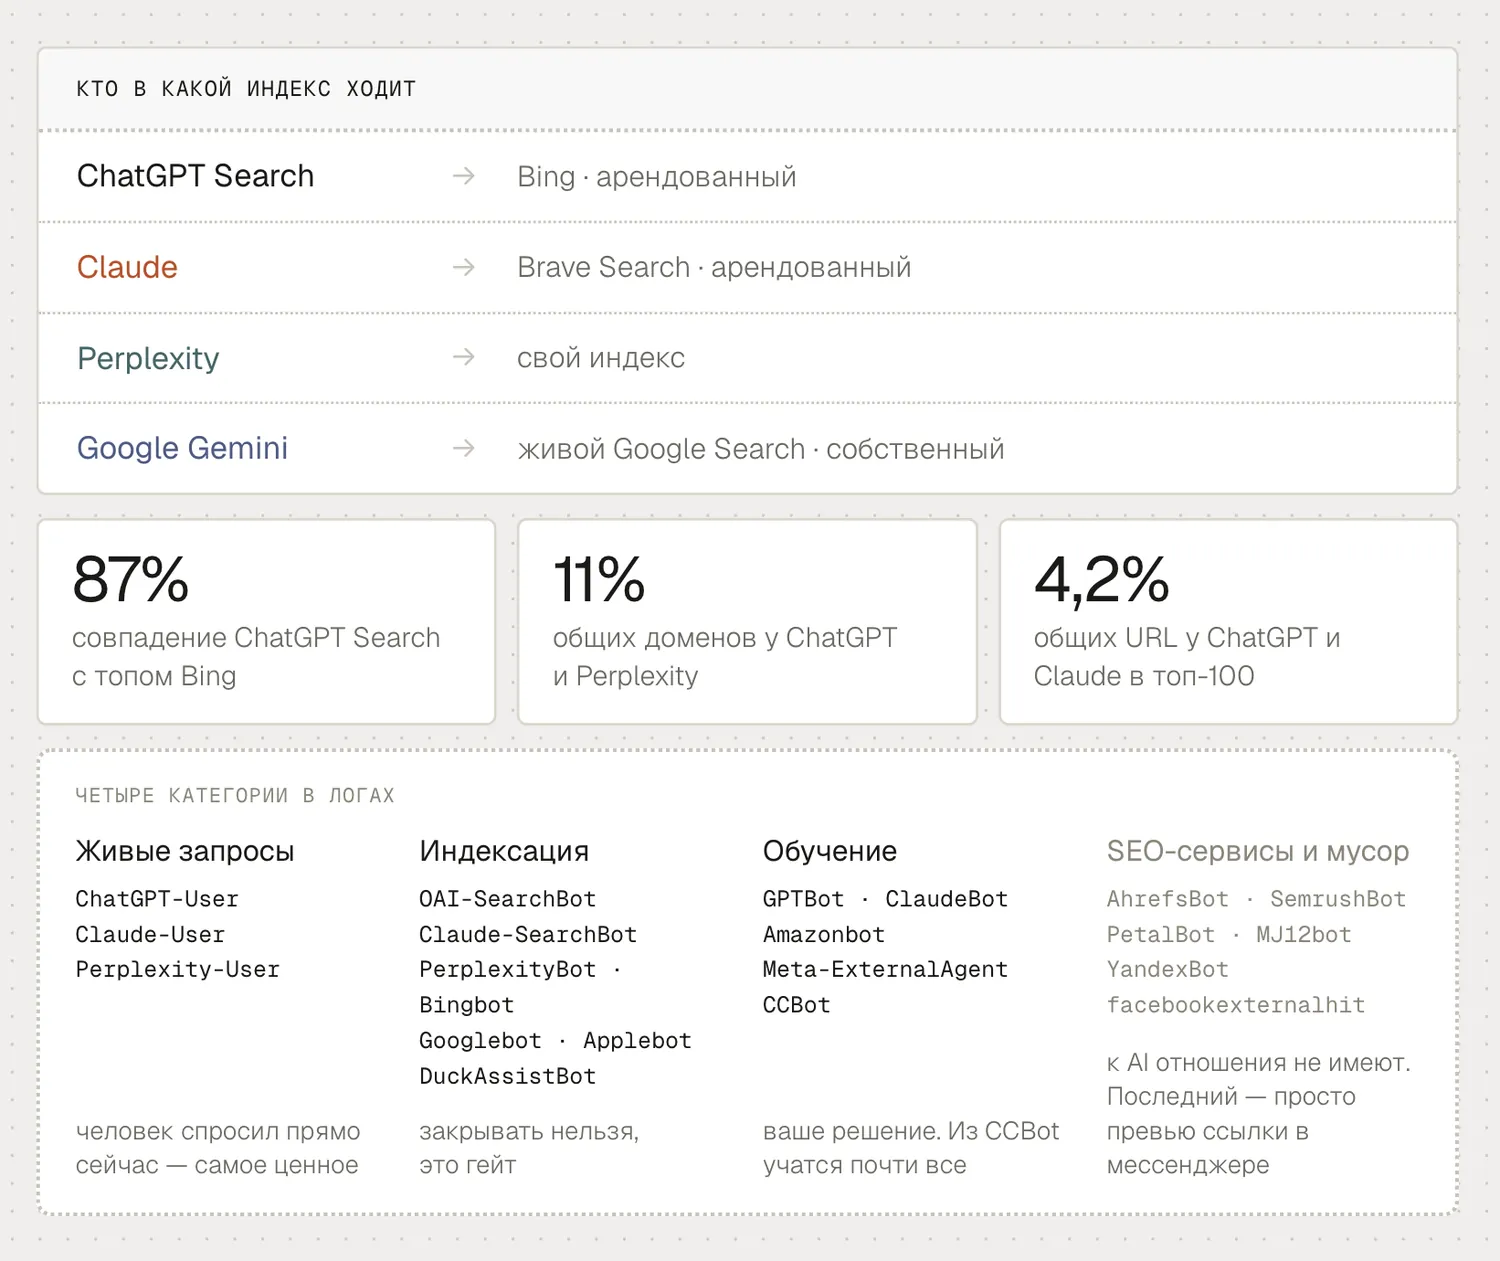Click the 'ChatGPT-User' entry

coord(157,899)
